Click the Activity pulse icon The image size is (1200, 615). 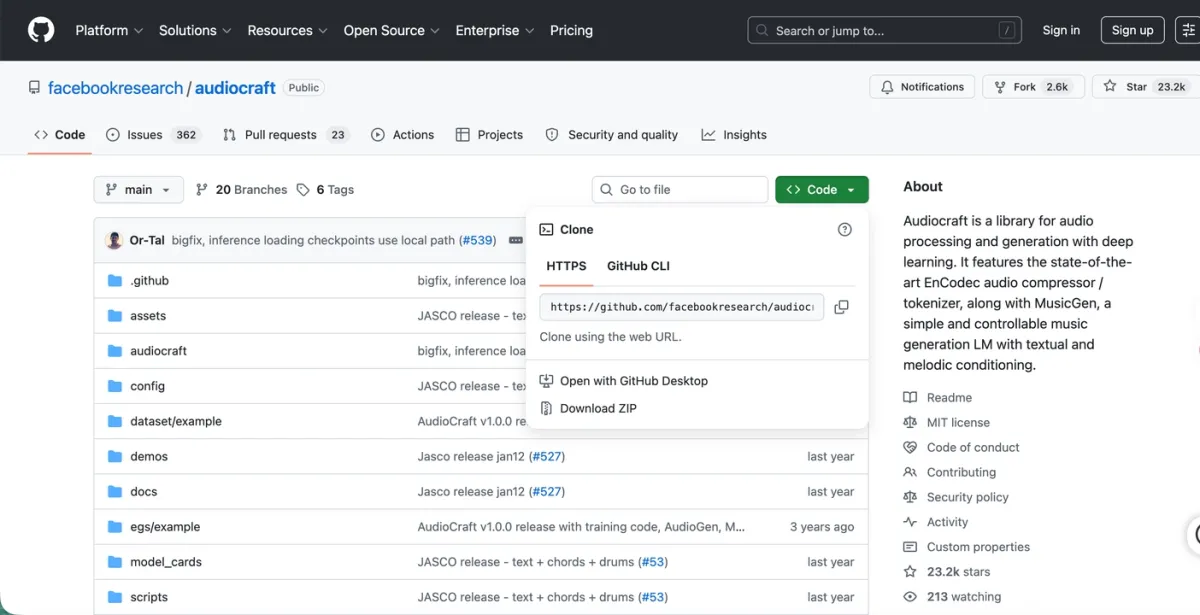pos(910,522)
